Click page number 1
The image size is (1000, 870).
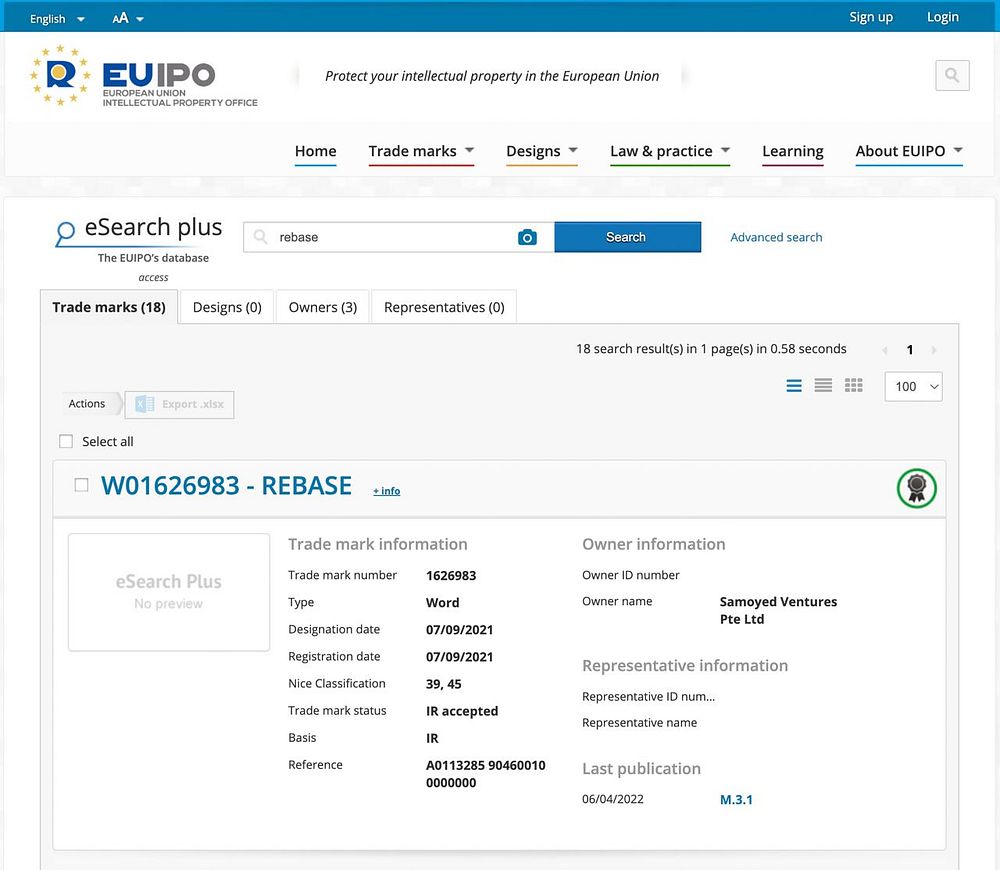click(x=909, y=350)
